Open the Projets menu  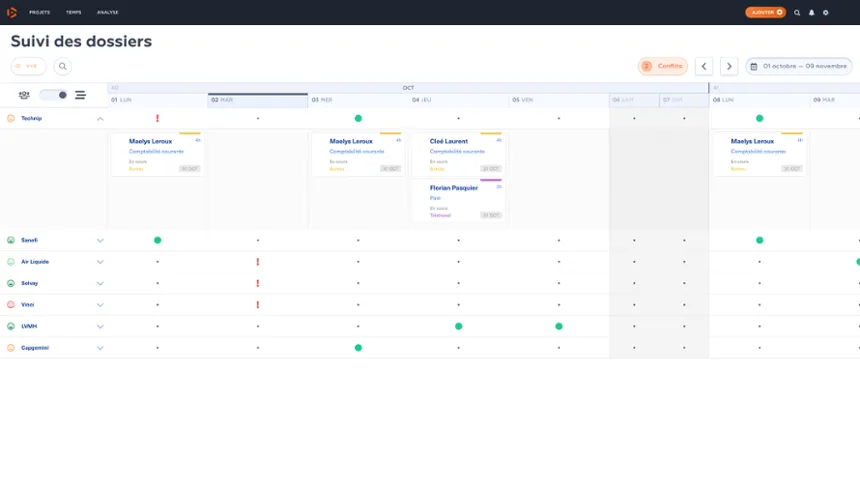[x=39, y=12]
